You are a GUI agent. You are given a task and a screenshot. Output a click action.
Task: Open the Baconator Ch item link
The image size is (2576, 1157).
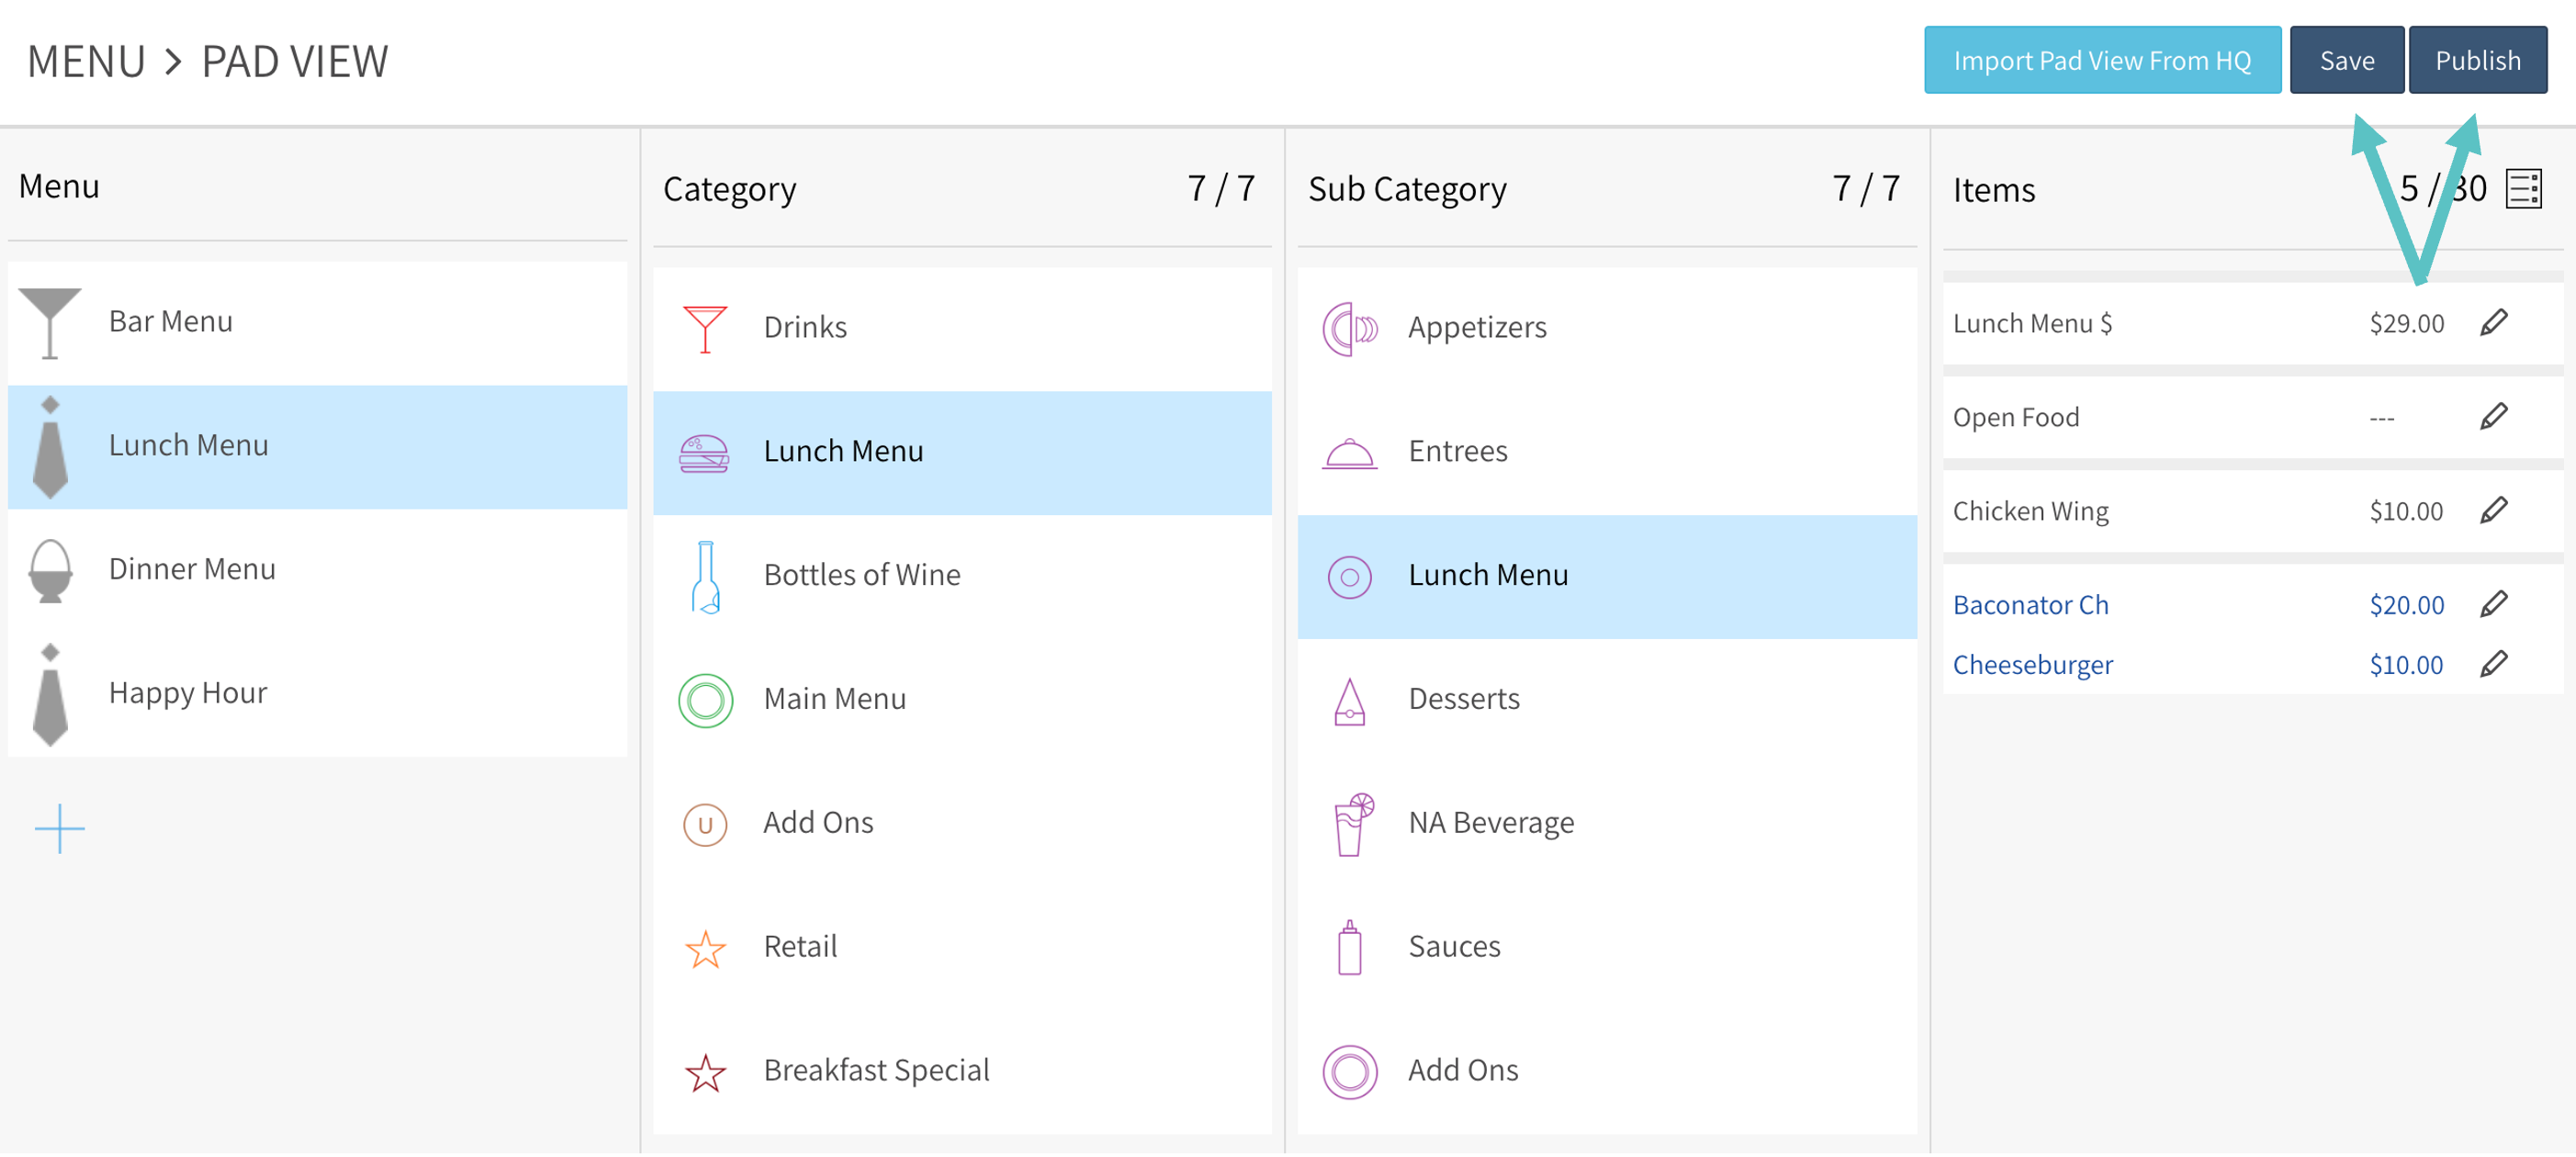coord(2030,605)
